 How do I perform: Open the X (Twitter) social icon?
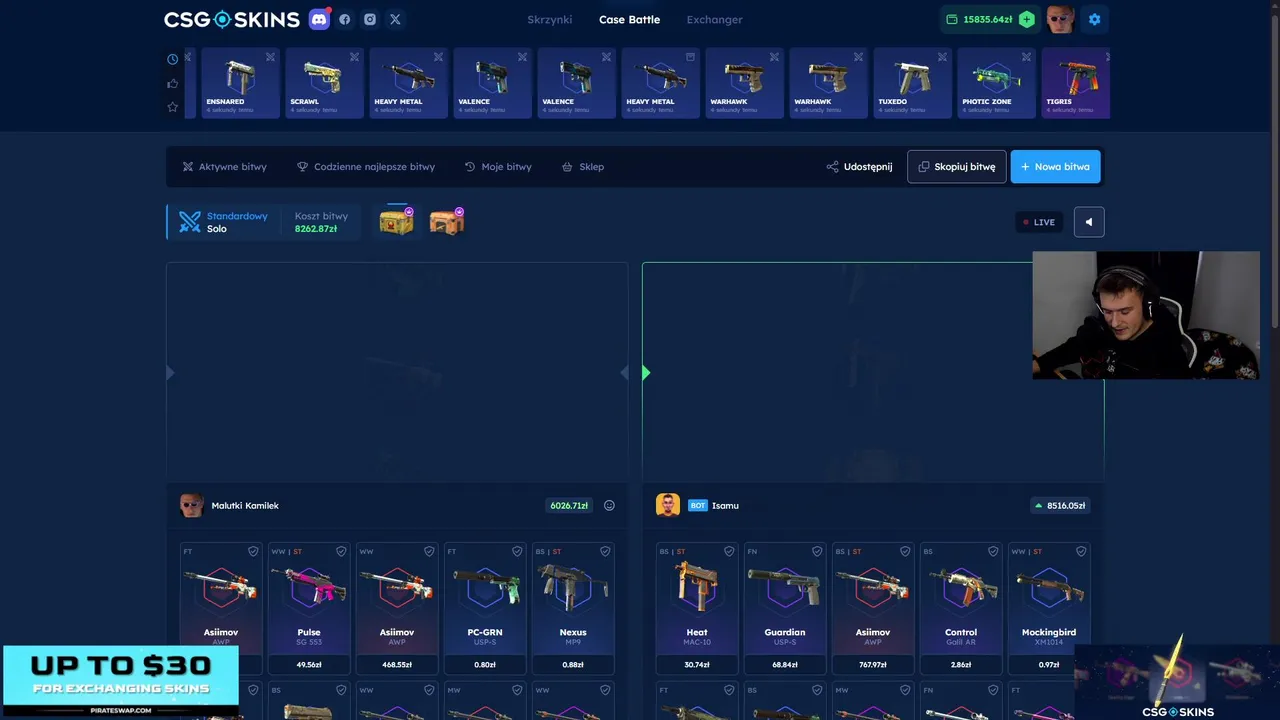pyautogui.click(x=395, y=19)
